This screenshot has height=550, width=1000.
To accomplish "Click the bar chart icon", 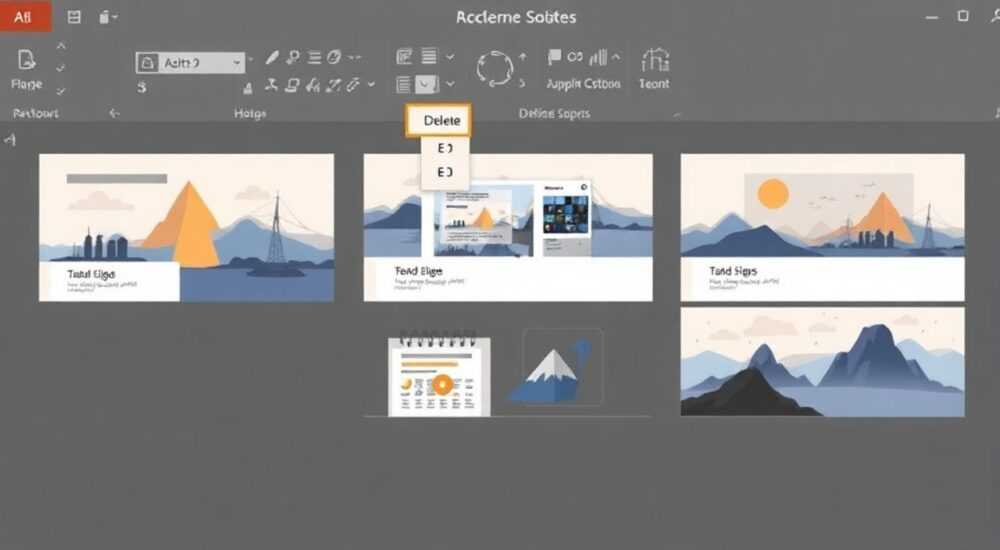I will click(598, 58).
